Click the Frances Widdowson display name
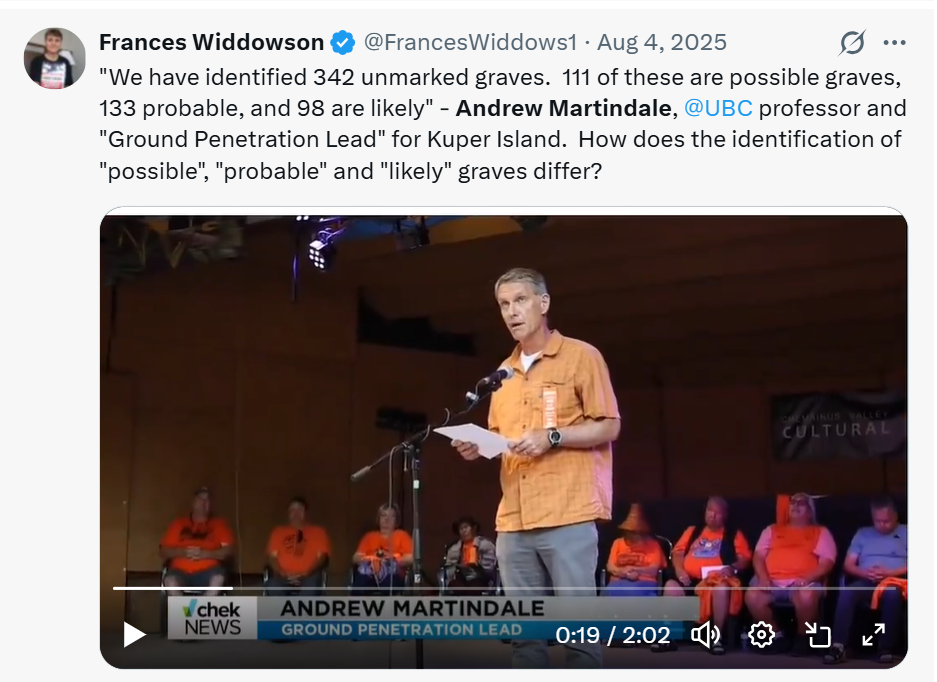This screenshot has width=937, height=682. (x=212, y=42)
